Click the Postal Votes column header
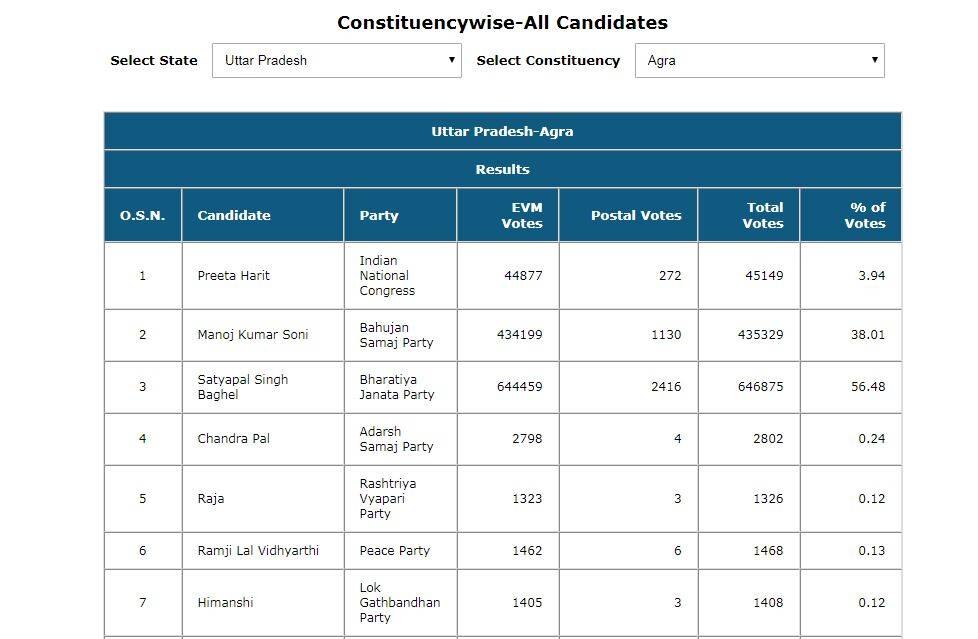978x639 pixels. pos(636,215)
